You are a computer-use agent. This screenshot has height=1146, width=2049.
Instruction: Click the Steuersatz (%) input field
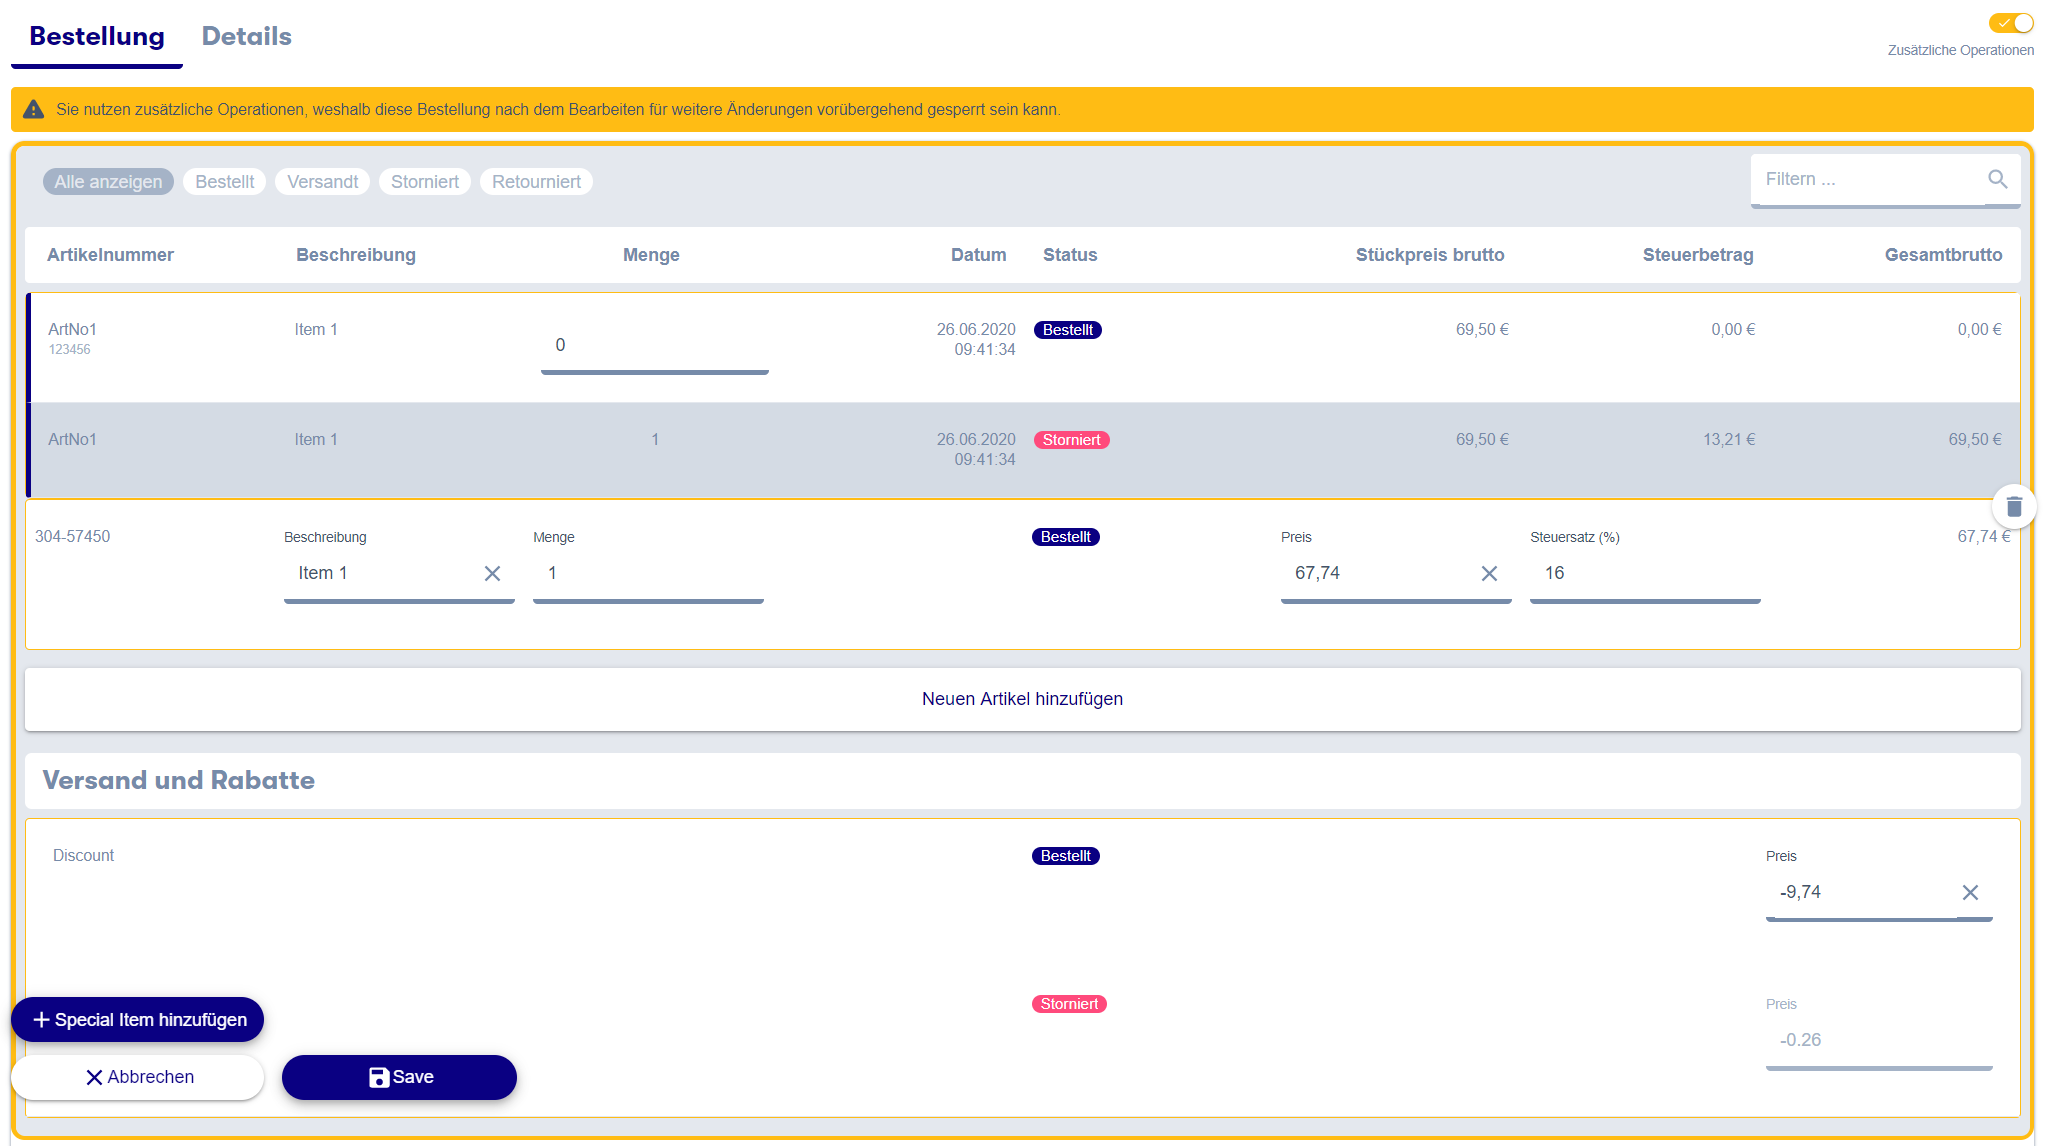(x=1644, y=573)
